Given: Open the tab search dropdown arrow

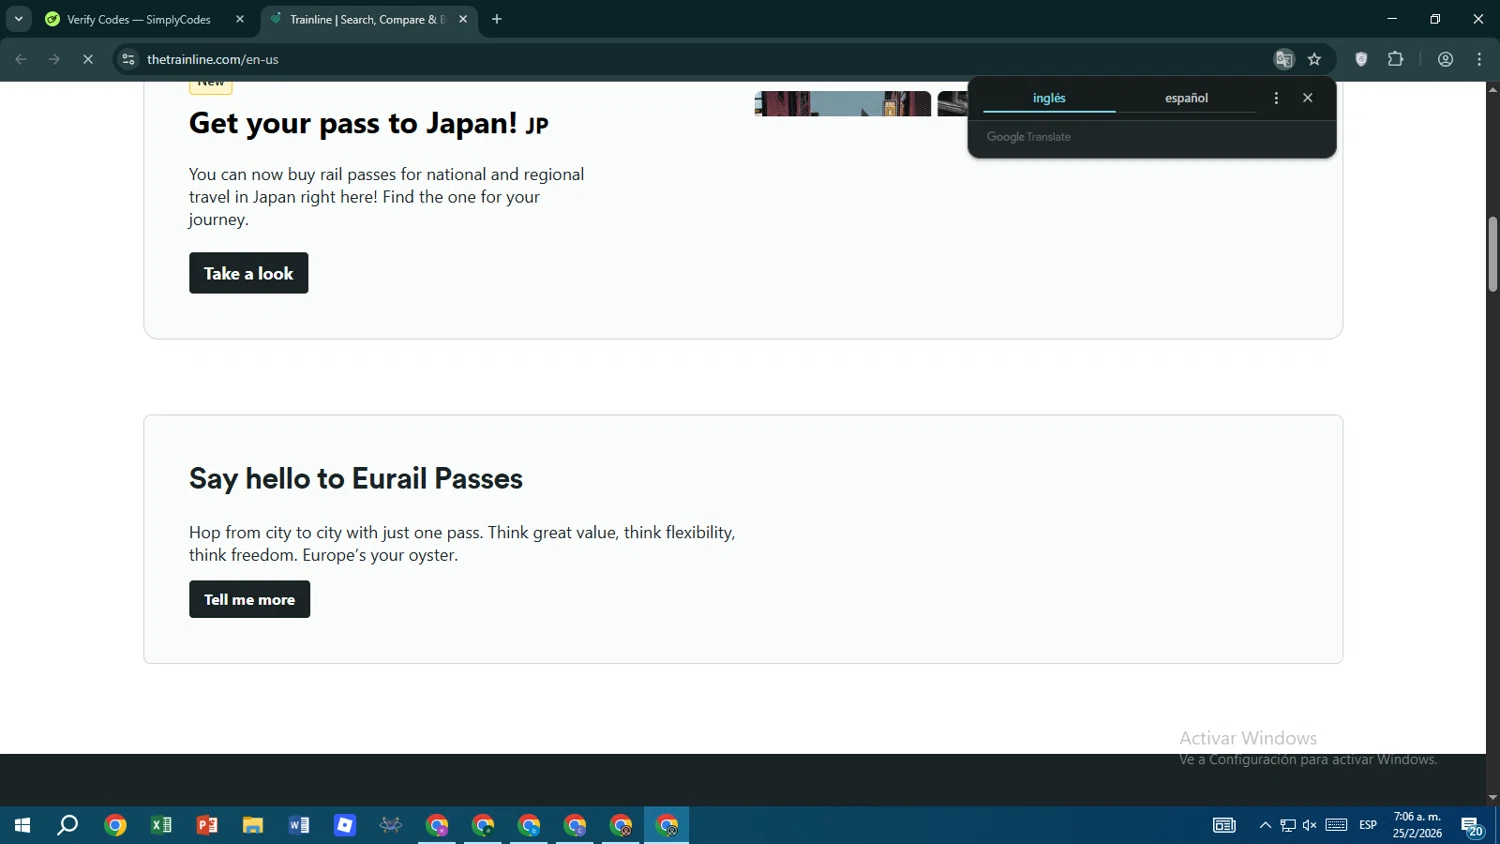Looking at the screenshot, I should [18, 19].
